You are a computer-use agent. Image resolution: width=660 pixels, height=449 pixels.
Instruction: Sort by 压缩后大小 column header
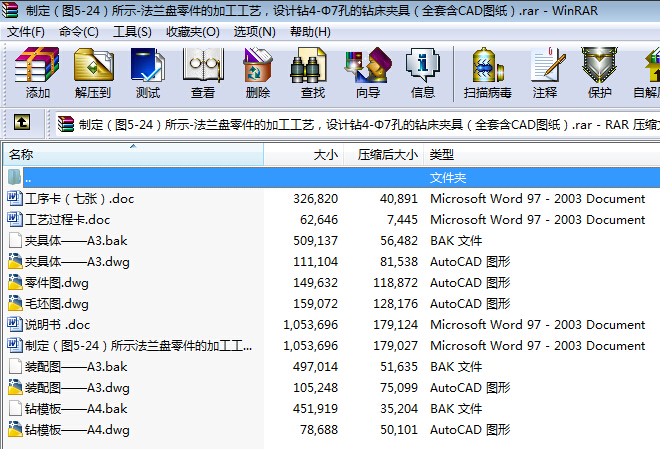pyautogui.click(x=383, y=154)
